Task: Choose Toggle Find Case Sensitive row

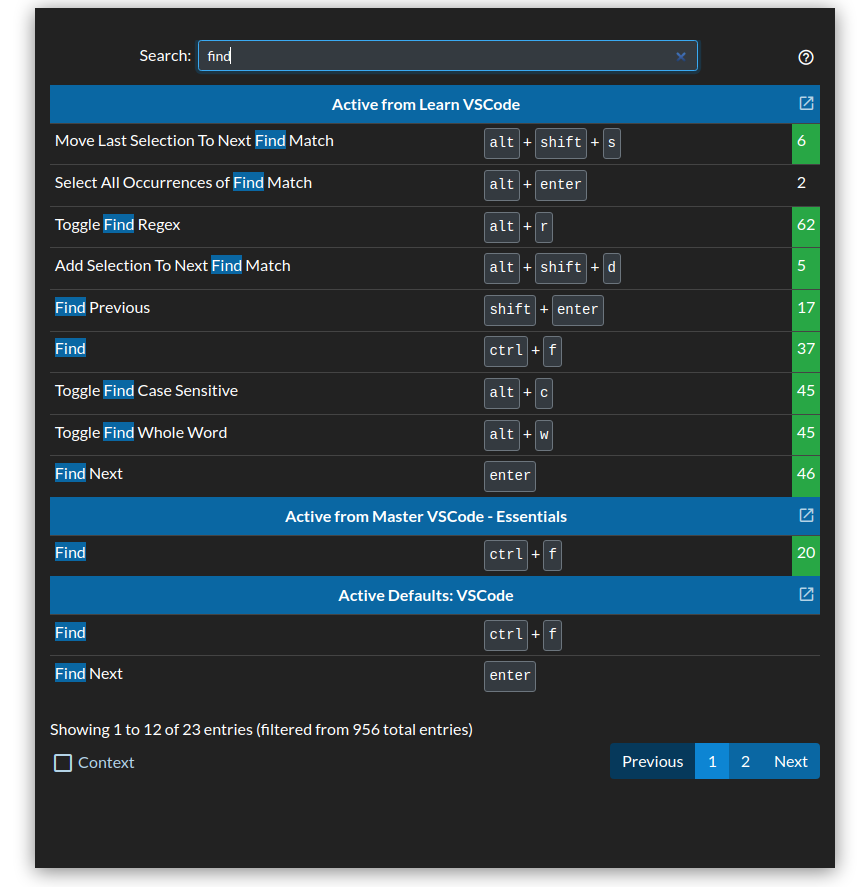Action: pyautogui.click(x=434, y=393)
